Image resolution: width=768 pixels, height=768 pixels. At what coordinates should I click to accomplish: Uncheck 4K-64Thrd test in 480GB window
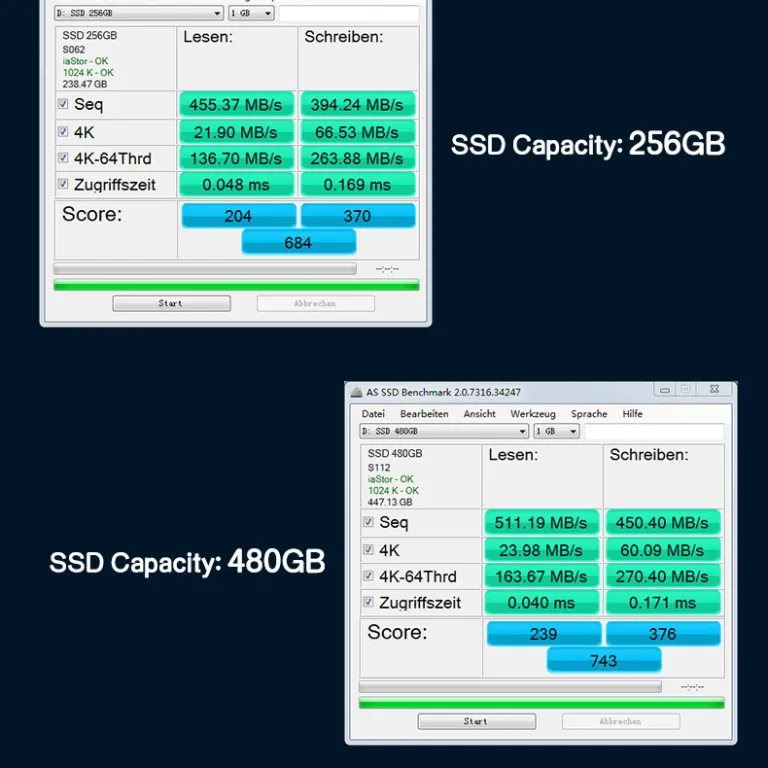pos(368,576)
